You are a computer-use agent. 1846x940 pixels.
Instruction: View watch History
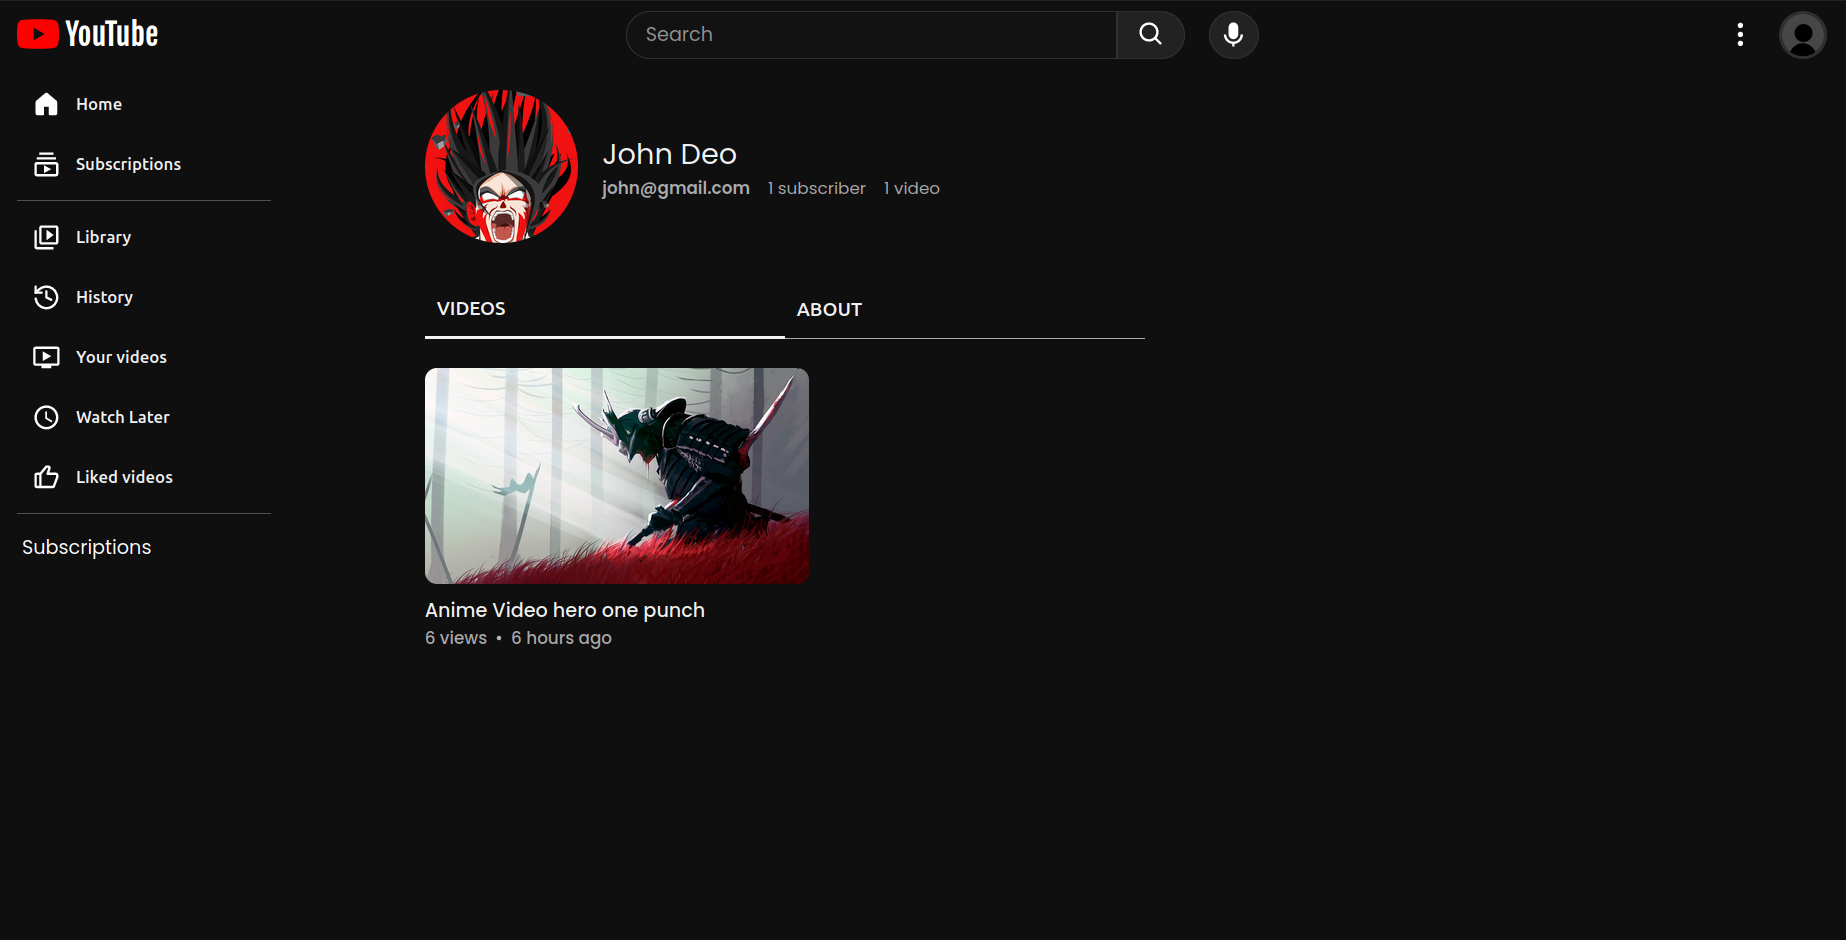[x=104, y=296]
